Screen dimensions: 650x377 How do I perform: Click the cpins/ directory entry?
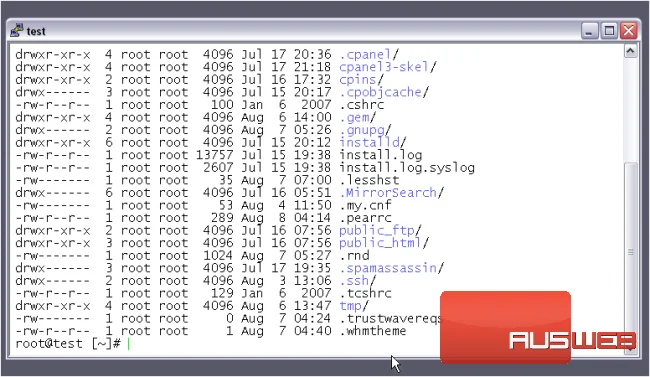tap(361, 79)
